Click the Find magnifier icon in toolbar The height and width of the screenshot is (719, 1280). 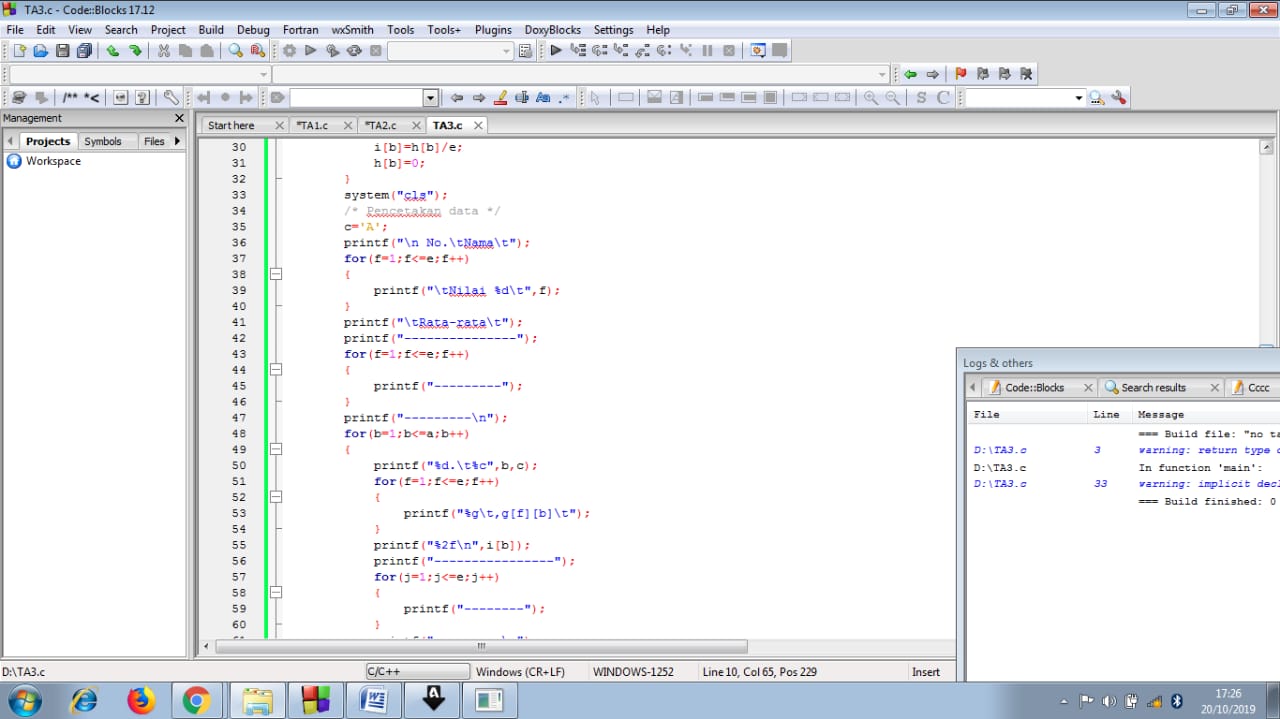235,51
